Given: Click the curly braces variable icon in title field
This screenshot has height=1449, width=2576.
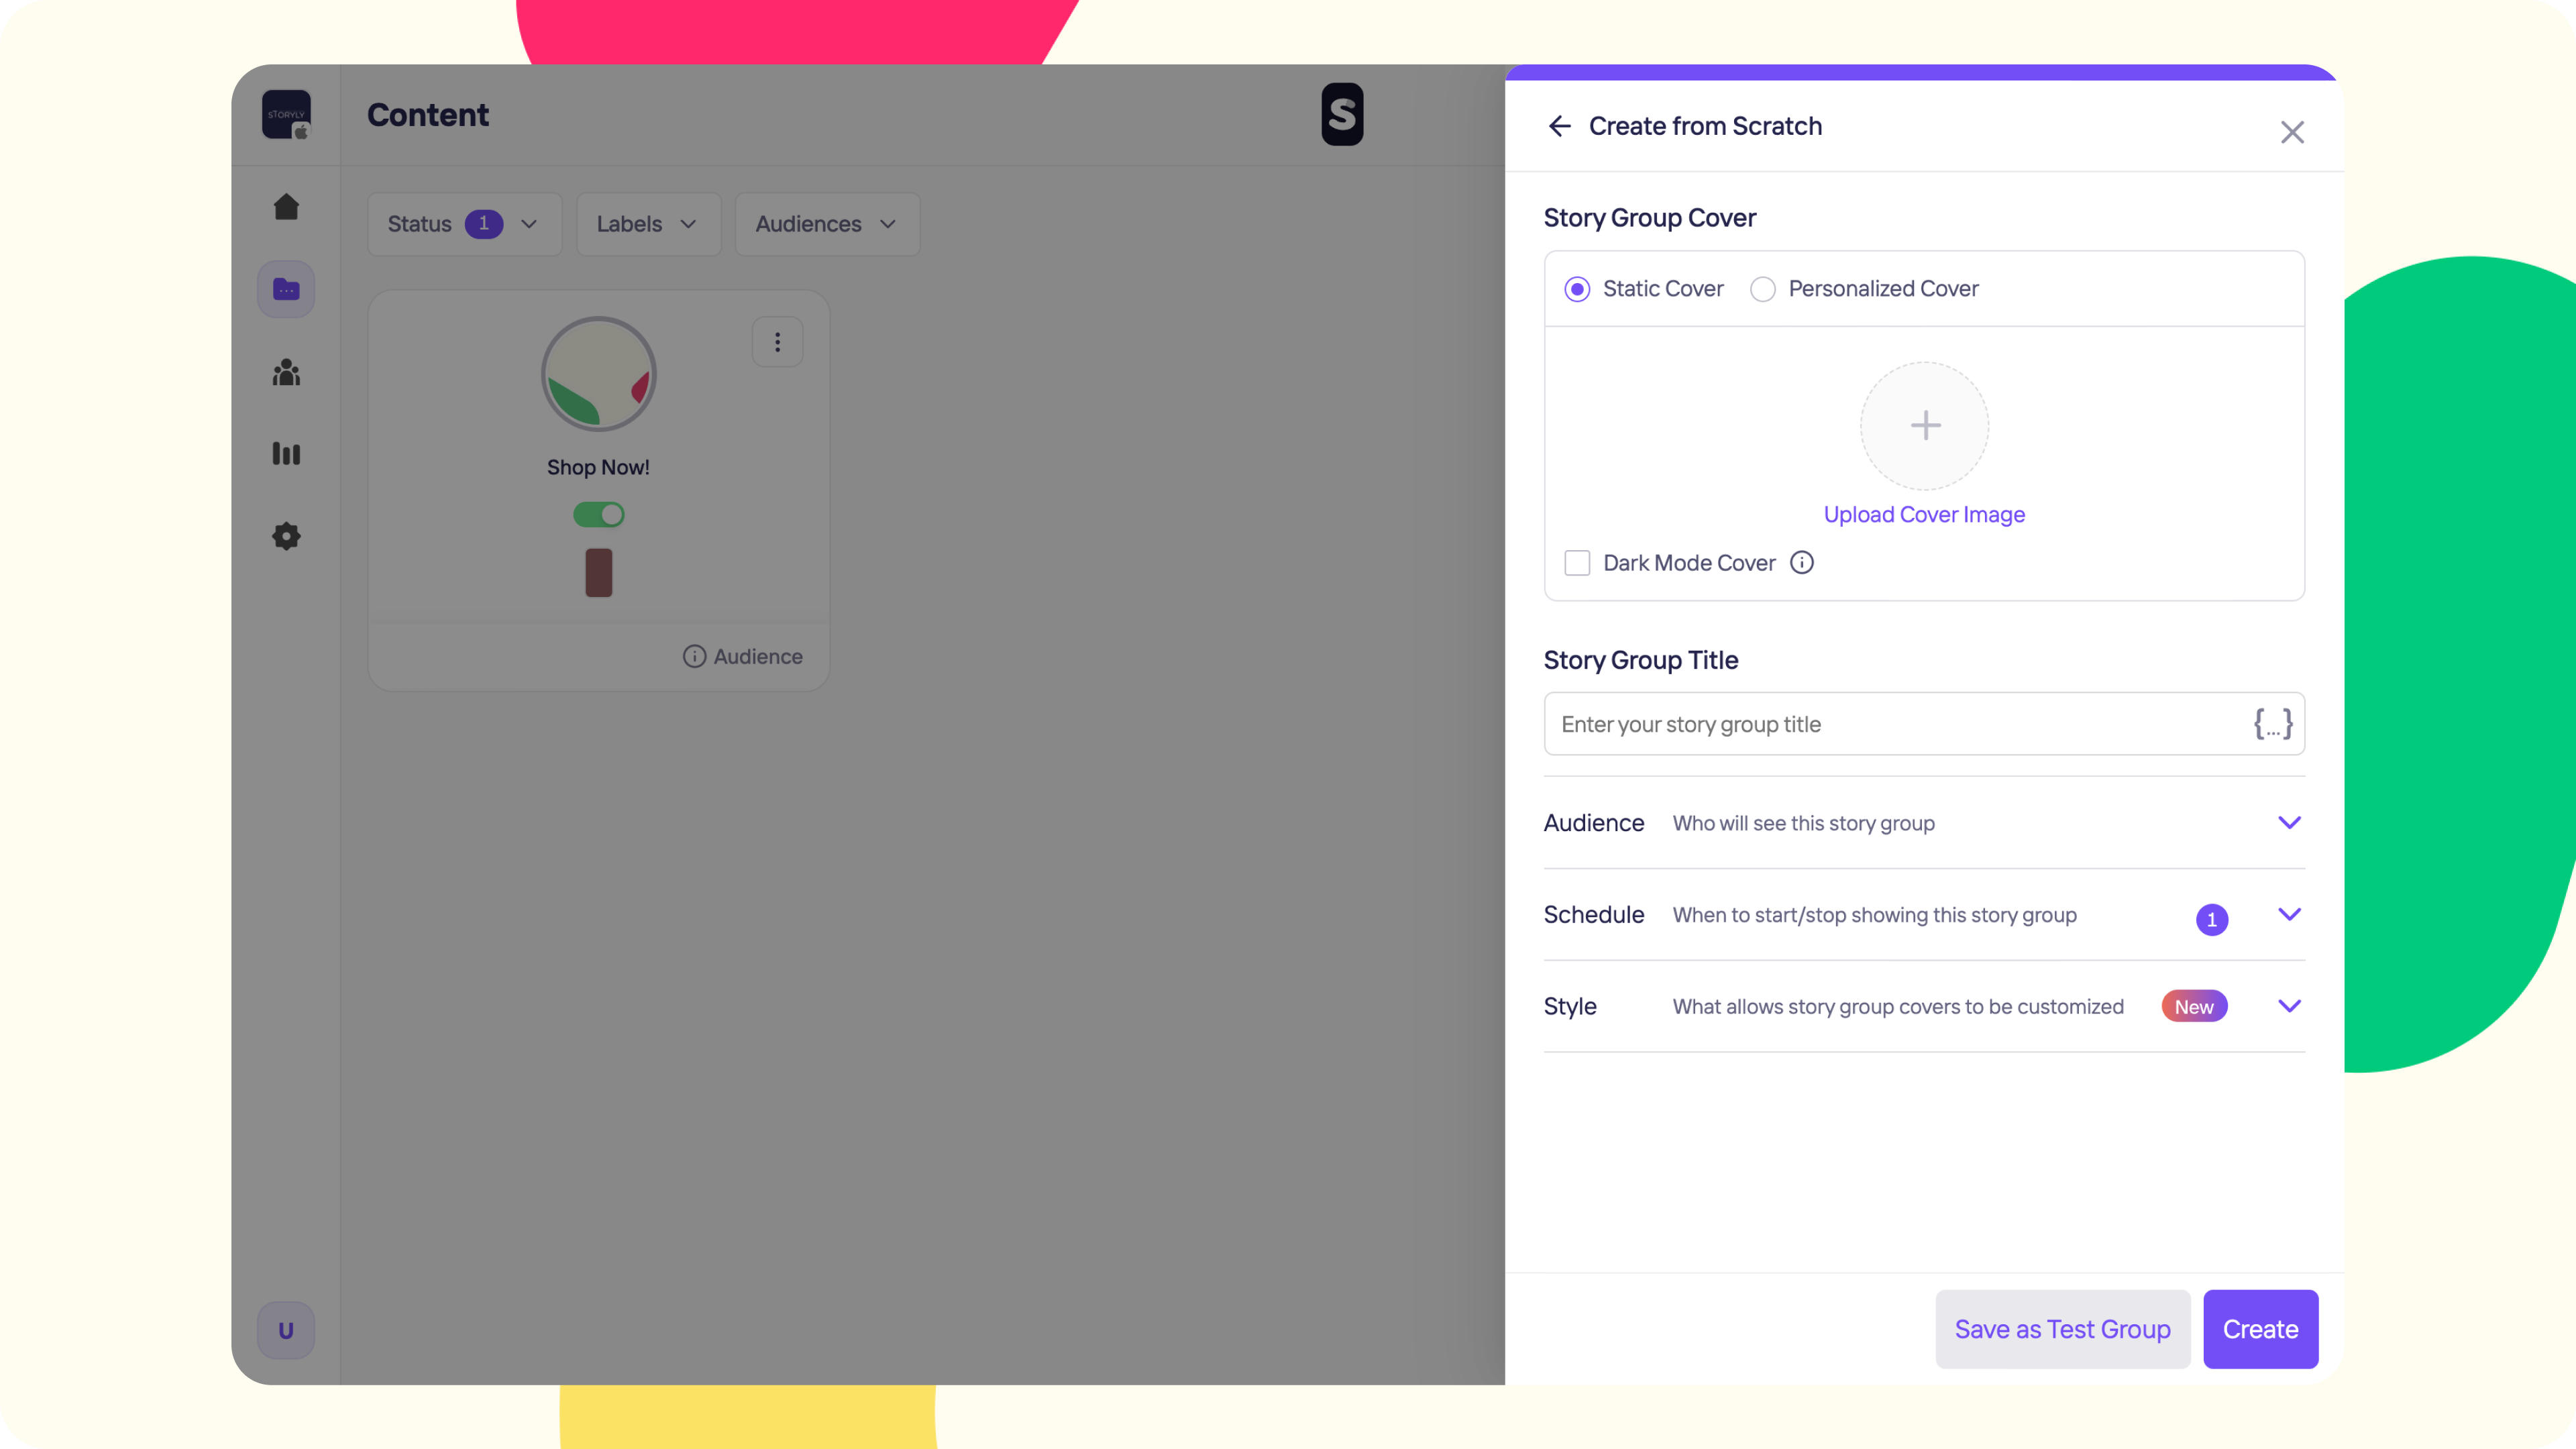Looking at the screenshot, I should coord(2272,724).
